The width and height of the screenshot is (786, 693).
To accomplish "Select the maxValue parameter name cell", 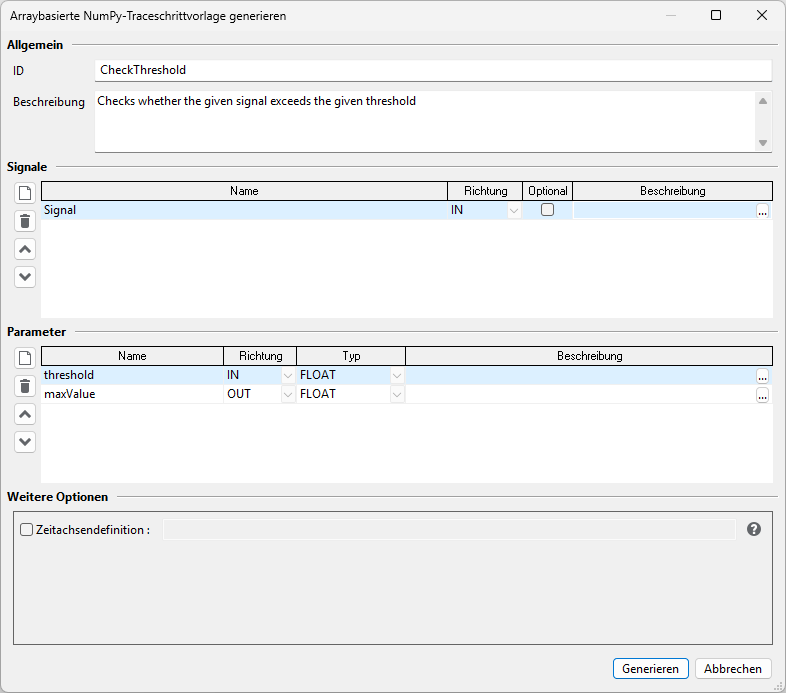I will click(132, 394).
